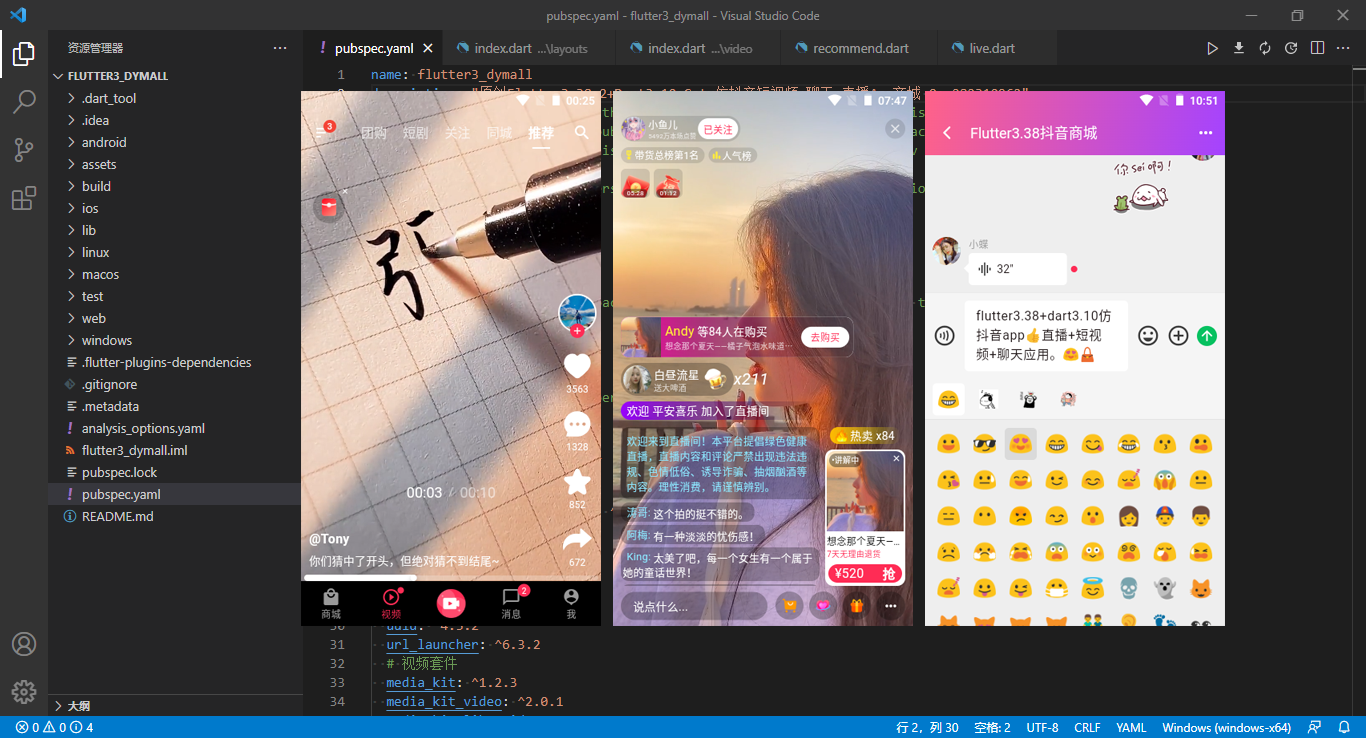
Task: Click the green send arrow in chat
Action: tap(1207, 336)
